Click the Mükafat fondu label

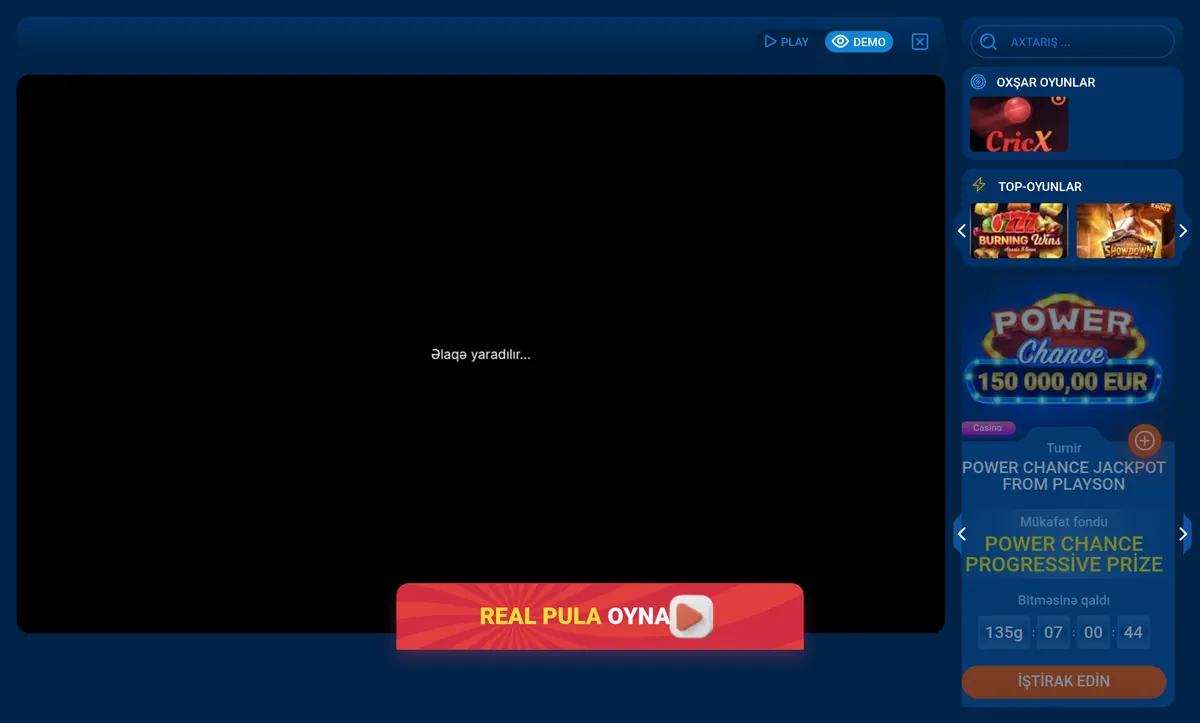(x=1064, y=522)
